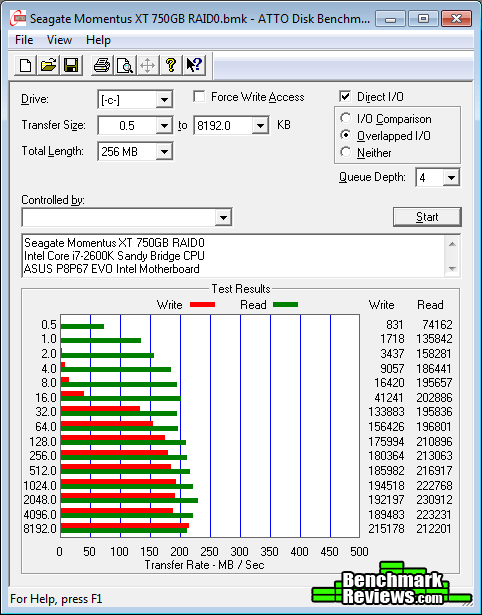Click the ATTO application icon in title bar
The image size is (482, 615).
coord(18,18)
